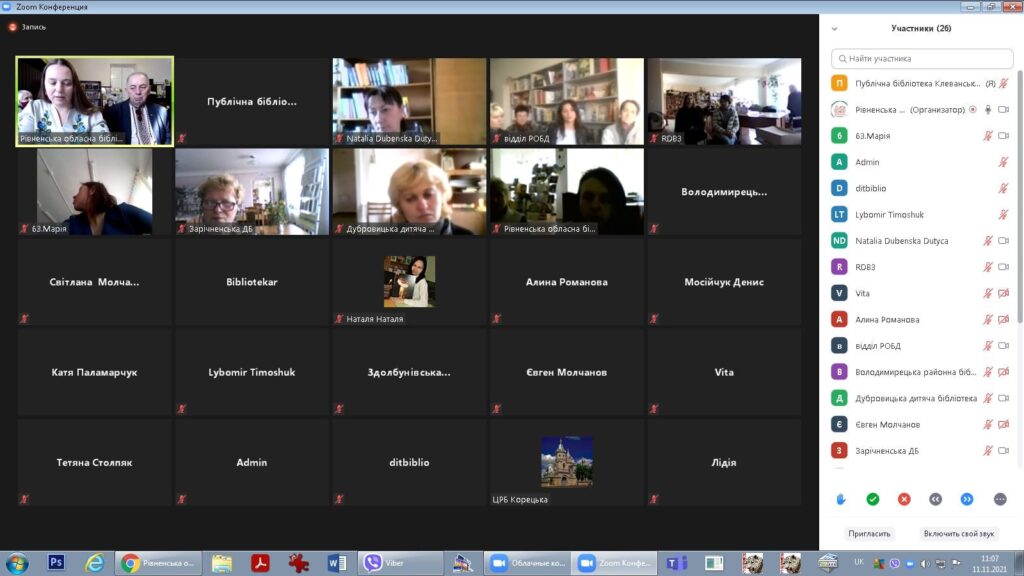Image resolution: width=1024 pixels, height=576 pixels.
Task: Click the green 'yes' checkmark reaction
Action: 873,499
